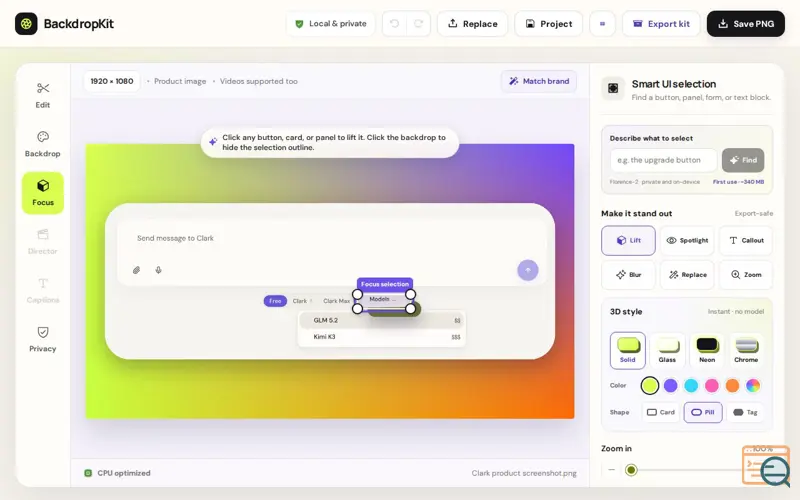Select the Lift effect
This screenshot has width=800, height=500.
(x=628, y=240)
